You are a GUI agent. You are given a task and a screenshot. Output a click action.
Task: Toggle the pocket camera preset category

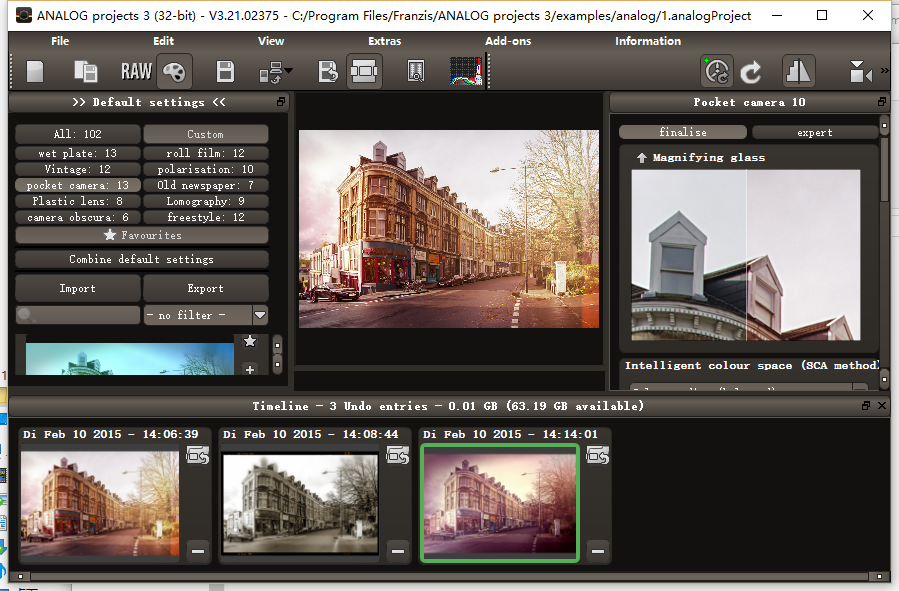(x=78, y=185)
